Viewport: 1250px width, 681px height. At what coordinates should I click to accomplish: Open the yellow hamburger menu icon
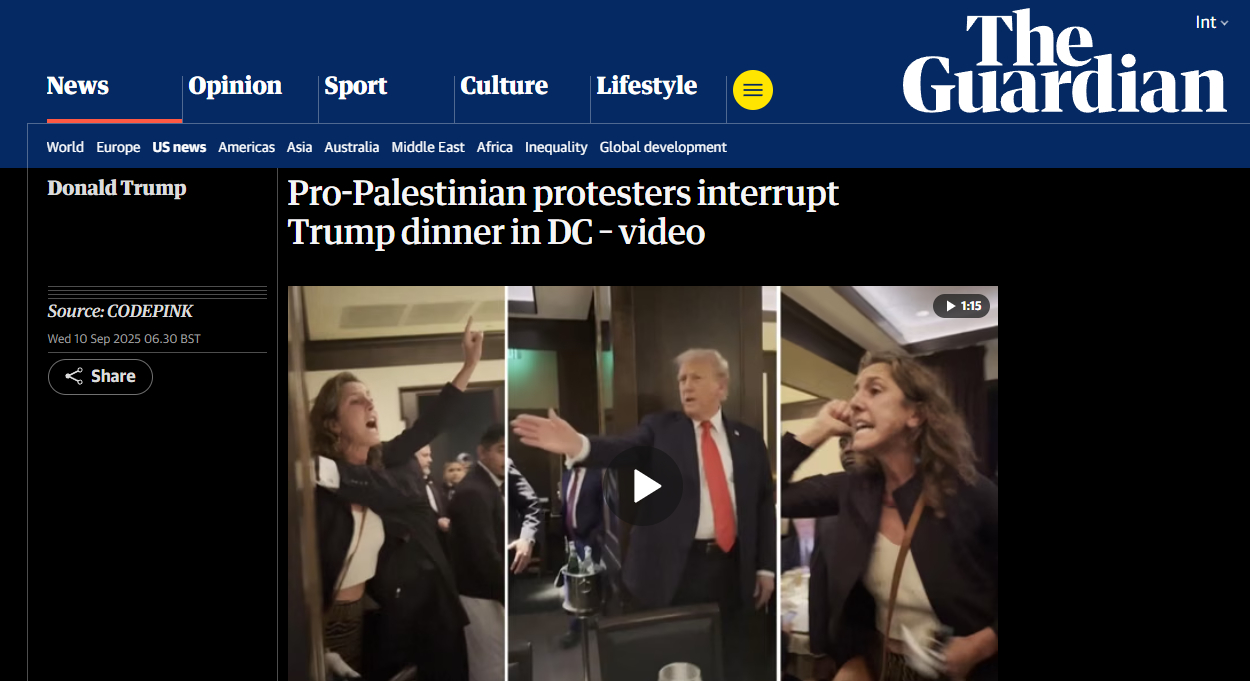[x=752, y=90]
